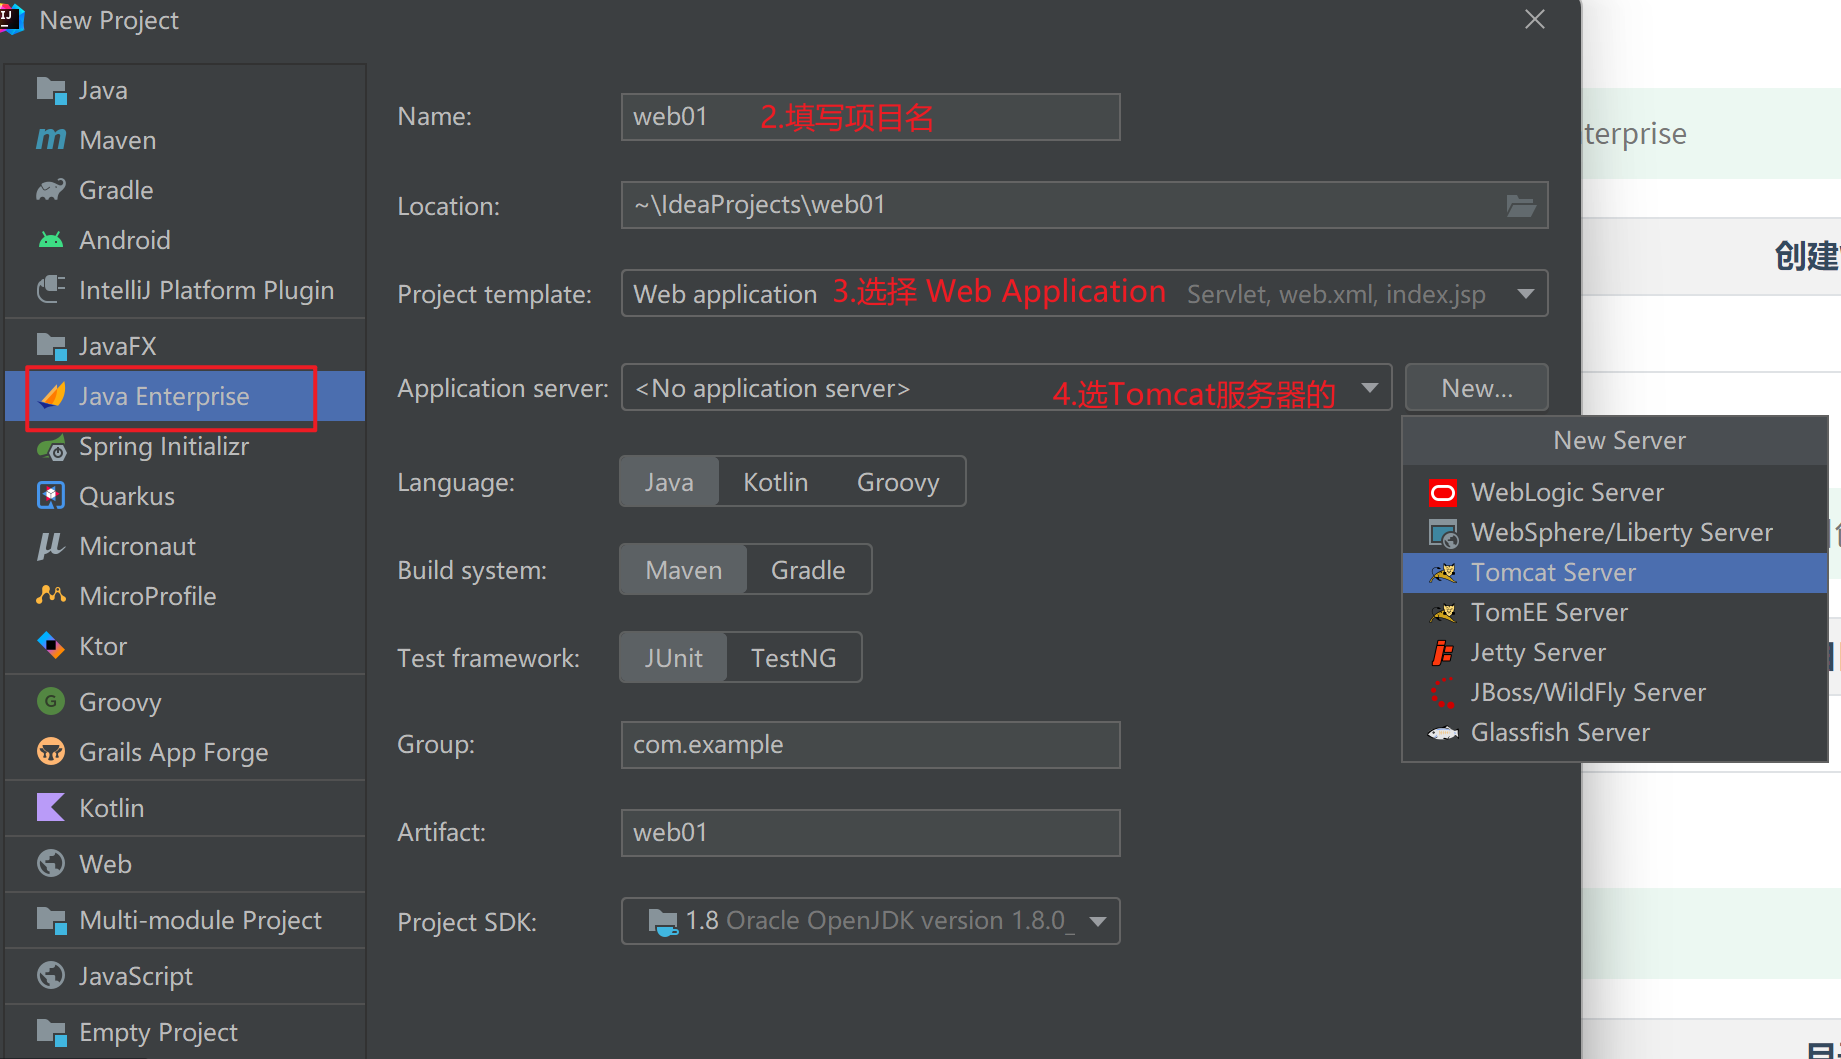Choose JBoss/WildFly Server menu entry

pos(1615,693)
